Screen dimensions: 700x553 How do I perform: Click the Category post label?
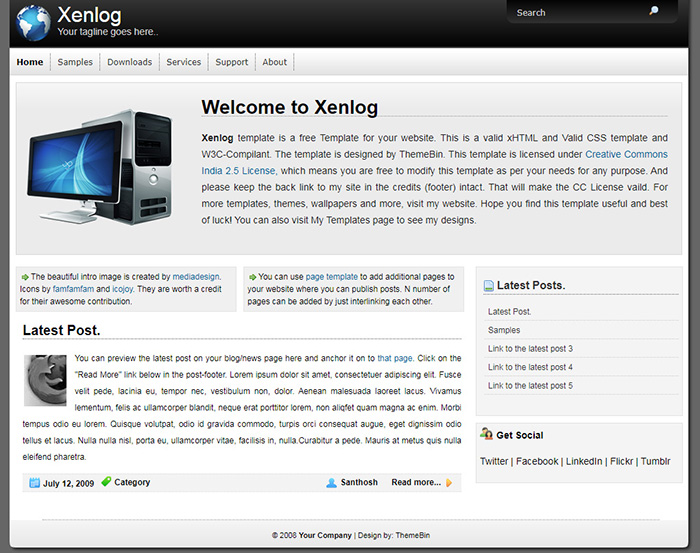[x=132, y=482]
